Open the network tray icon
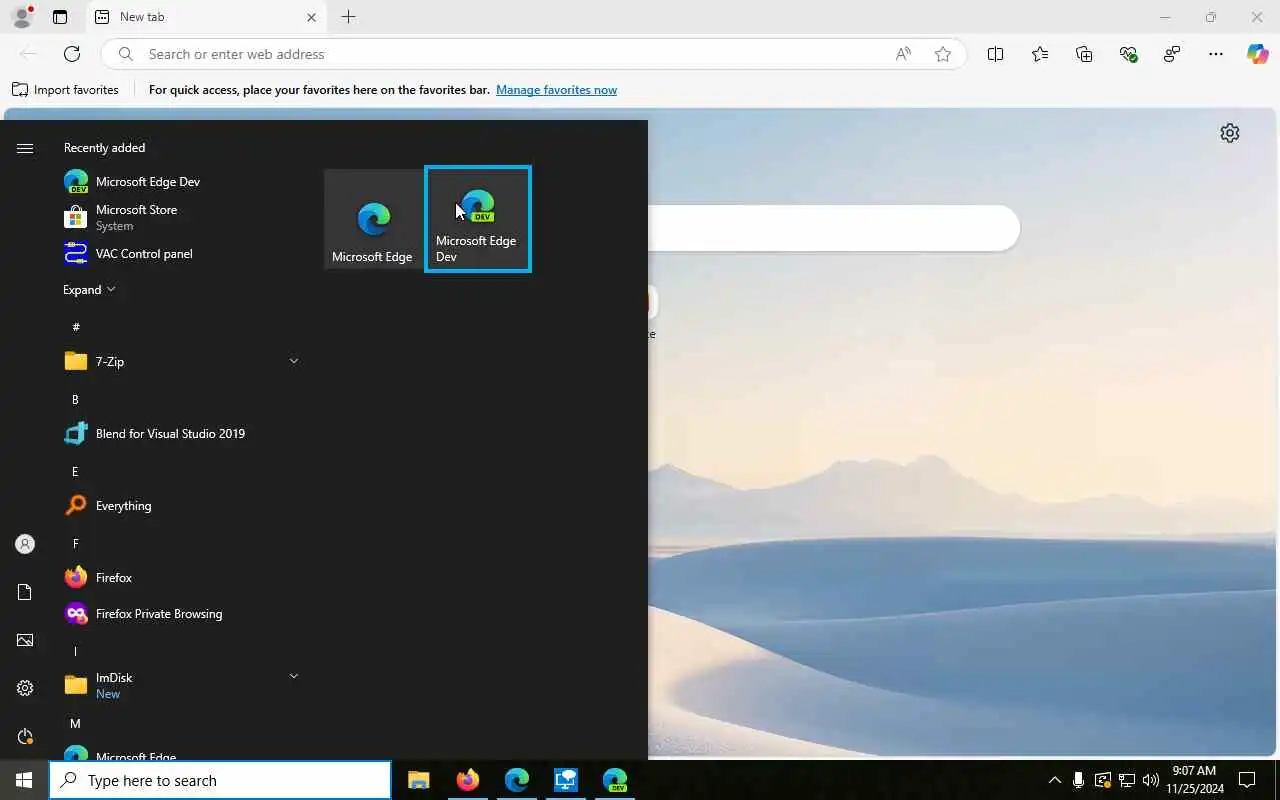The image size is (1280, 800). pyautogui.click(x=1126, y=780)
